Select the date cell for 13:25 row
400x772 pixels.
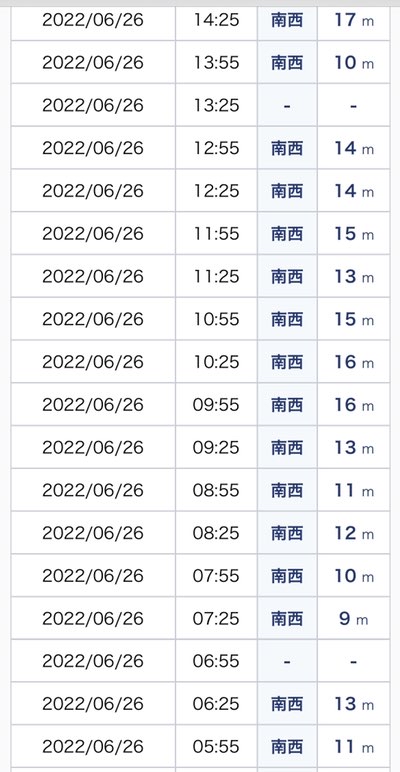[93, 105]
